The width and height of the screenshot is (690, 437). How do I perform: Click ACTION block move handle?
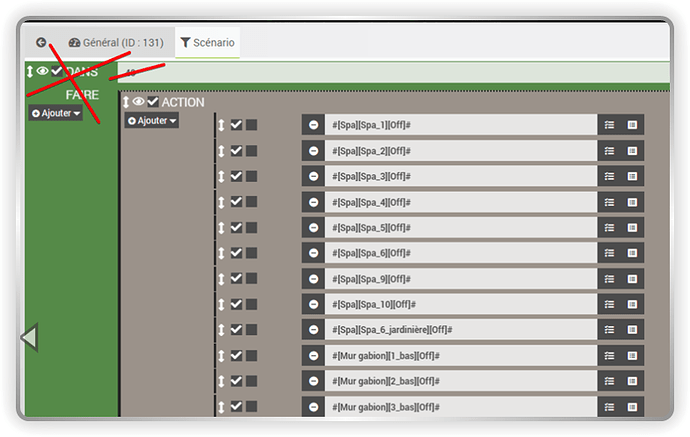click(126, 102)
